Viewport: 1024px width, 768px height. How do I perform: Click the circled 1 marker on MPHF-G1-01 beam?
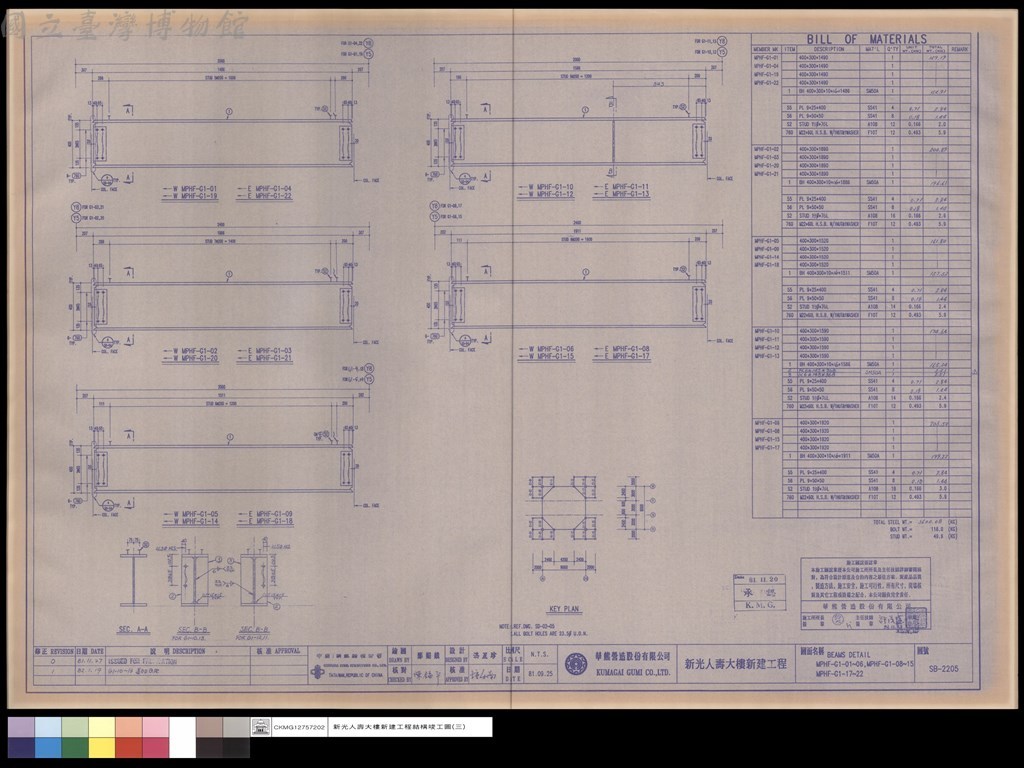[x=229, y=112]
